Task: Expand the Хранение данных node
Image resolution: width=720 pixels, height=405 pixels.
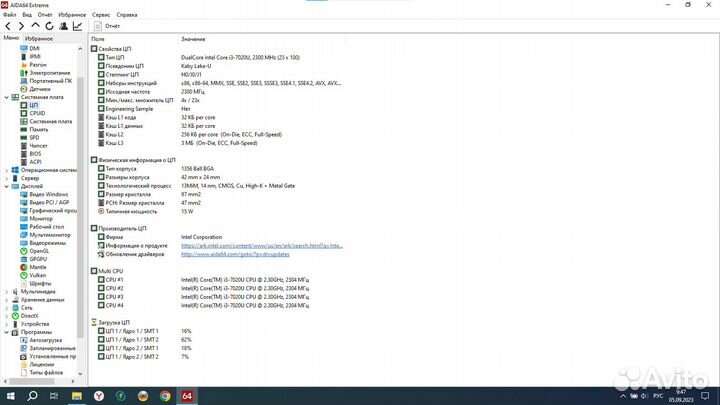Action: click(x=6, y=300)
